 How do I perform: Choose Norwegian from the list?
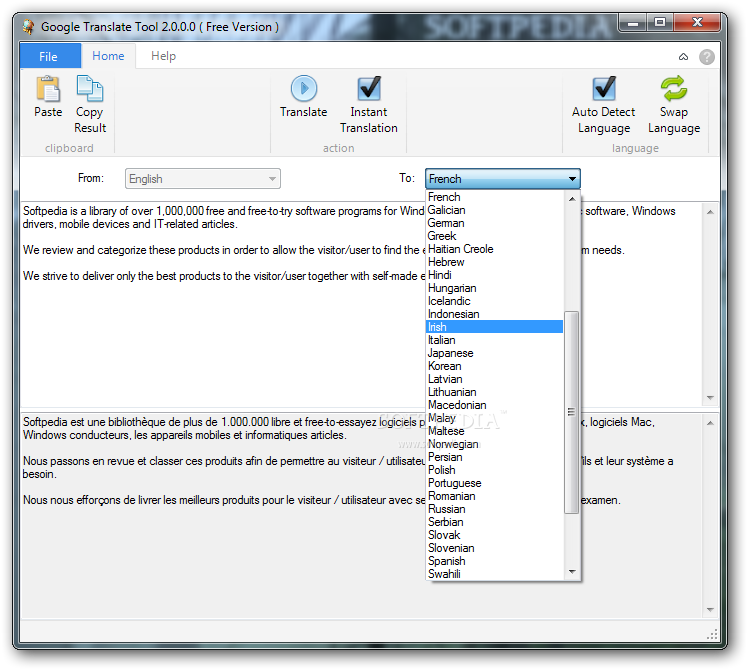coord(494,444)
